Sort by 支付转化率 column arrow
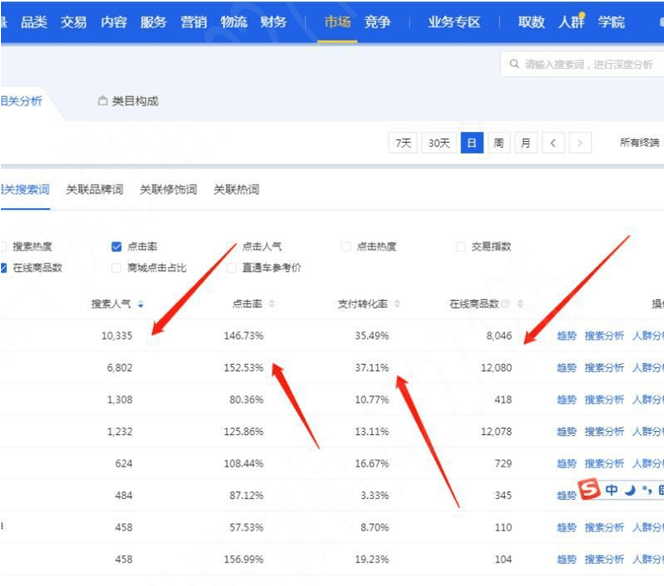Viewport: 664px width, 586px height. point(397,304)
